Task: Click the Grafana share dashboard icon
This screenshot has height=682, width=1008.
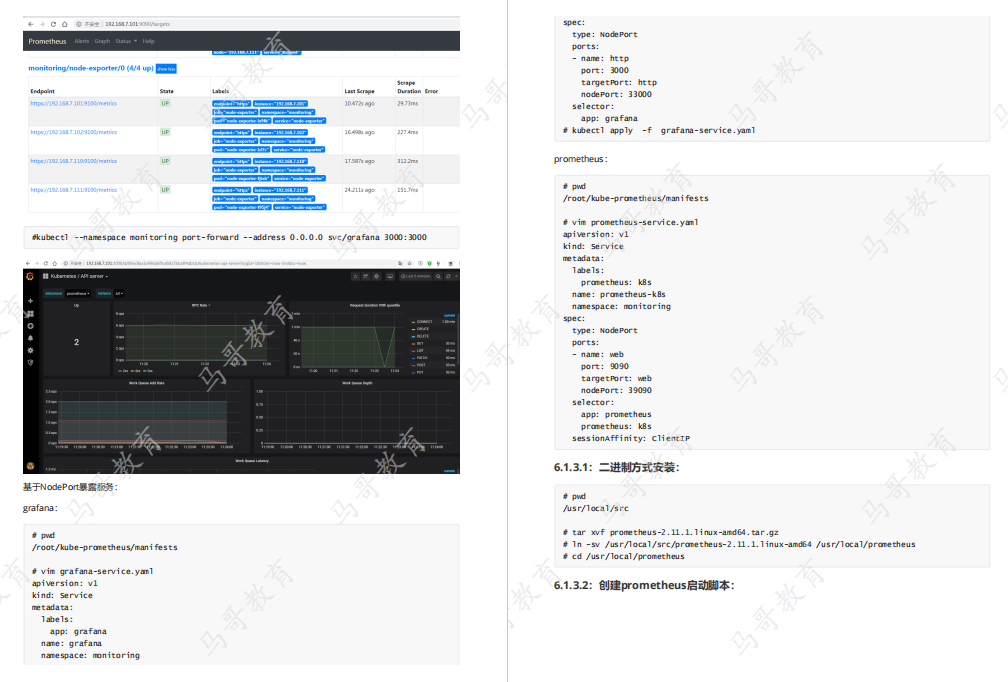Action: (365, 276)
